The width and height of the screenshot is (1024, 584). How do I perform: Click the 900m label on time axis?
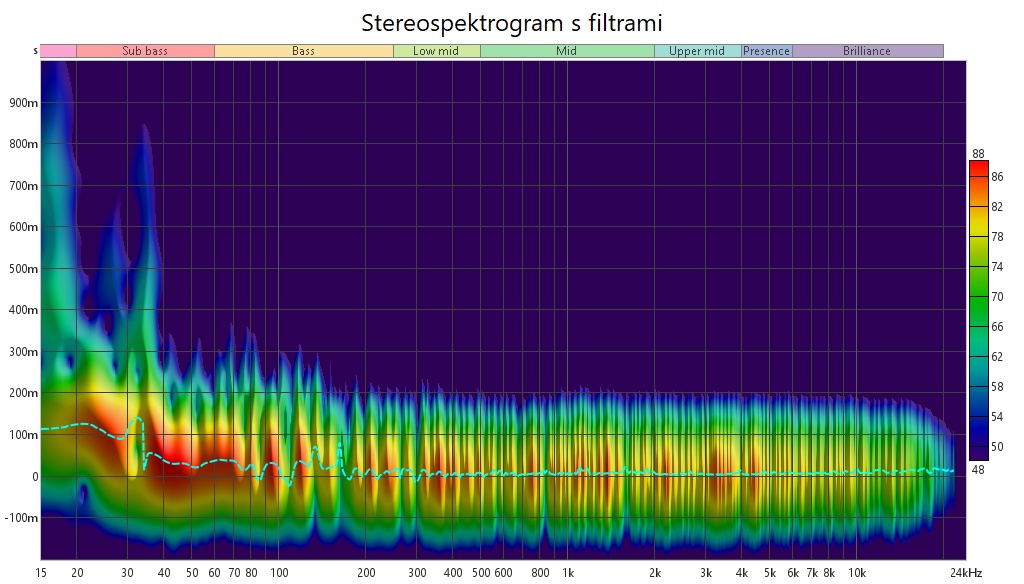coord(24,102)
